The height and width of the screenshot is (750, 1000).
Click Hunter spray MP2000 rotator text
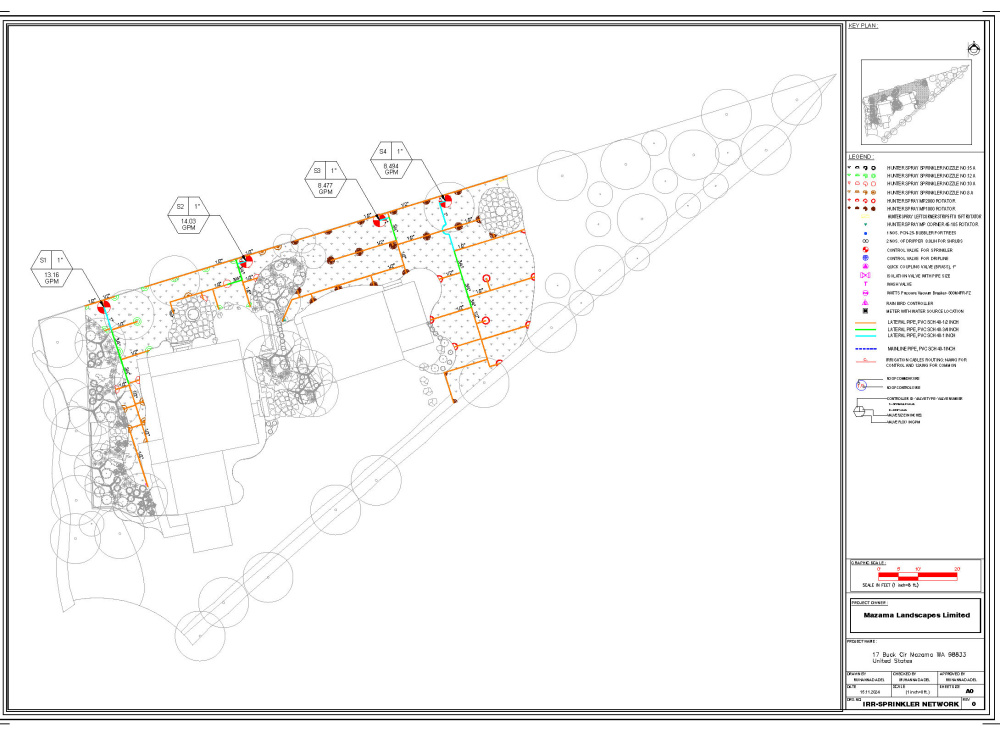[921, 201]
